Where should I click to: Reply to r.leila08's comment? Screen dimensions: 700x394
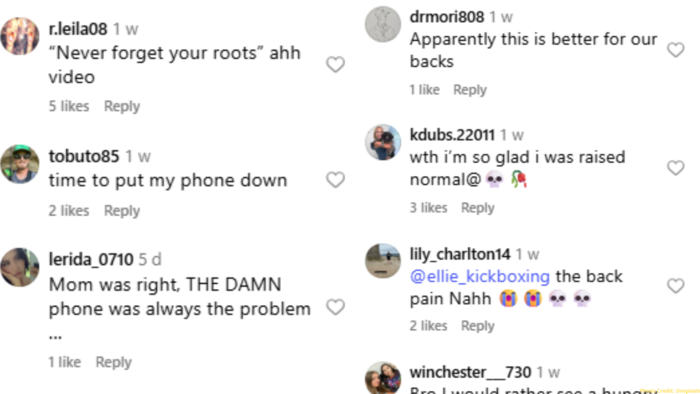(122, 106)
